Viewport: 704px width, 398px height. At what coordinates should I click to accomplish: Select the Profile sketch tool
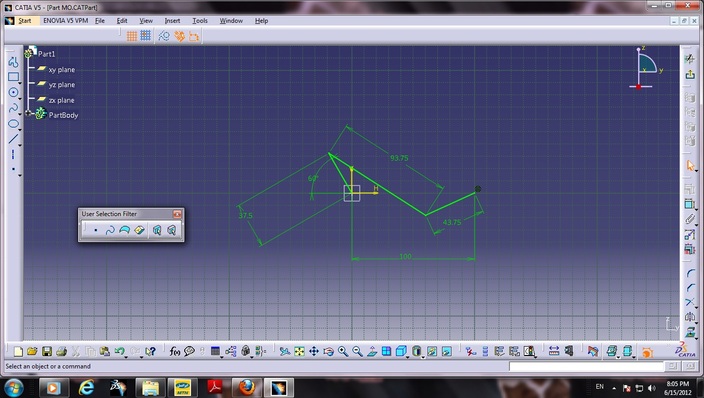(x=13, y=62)
